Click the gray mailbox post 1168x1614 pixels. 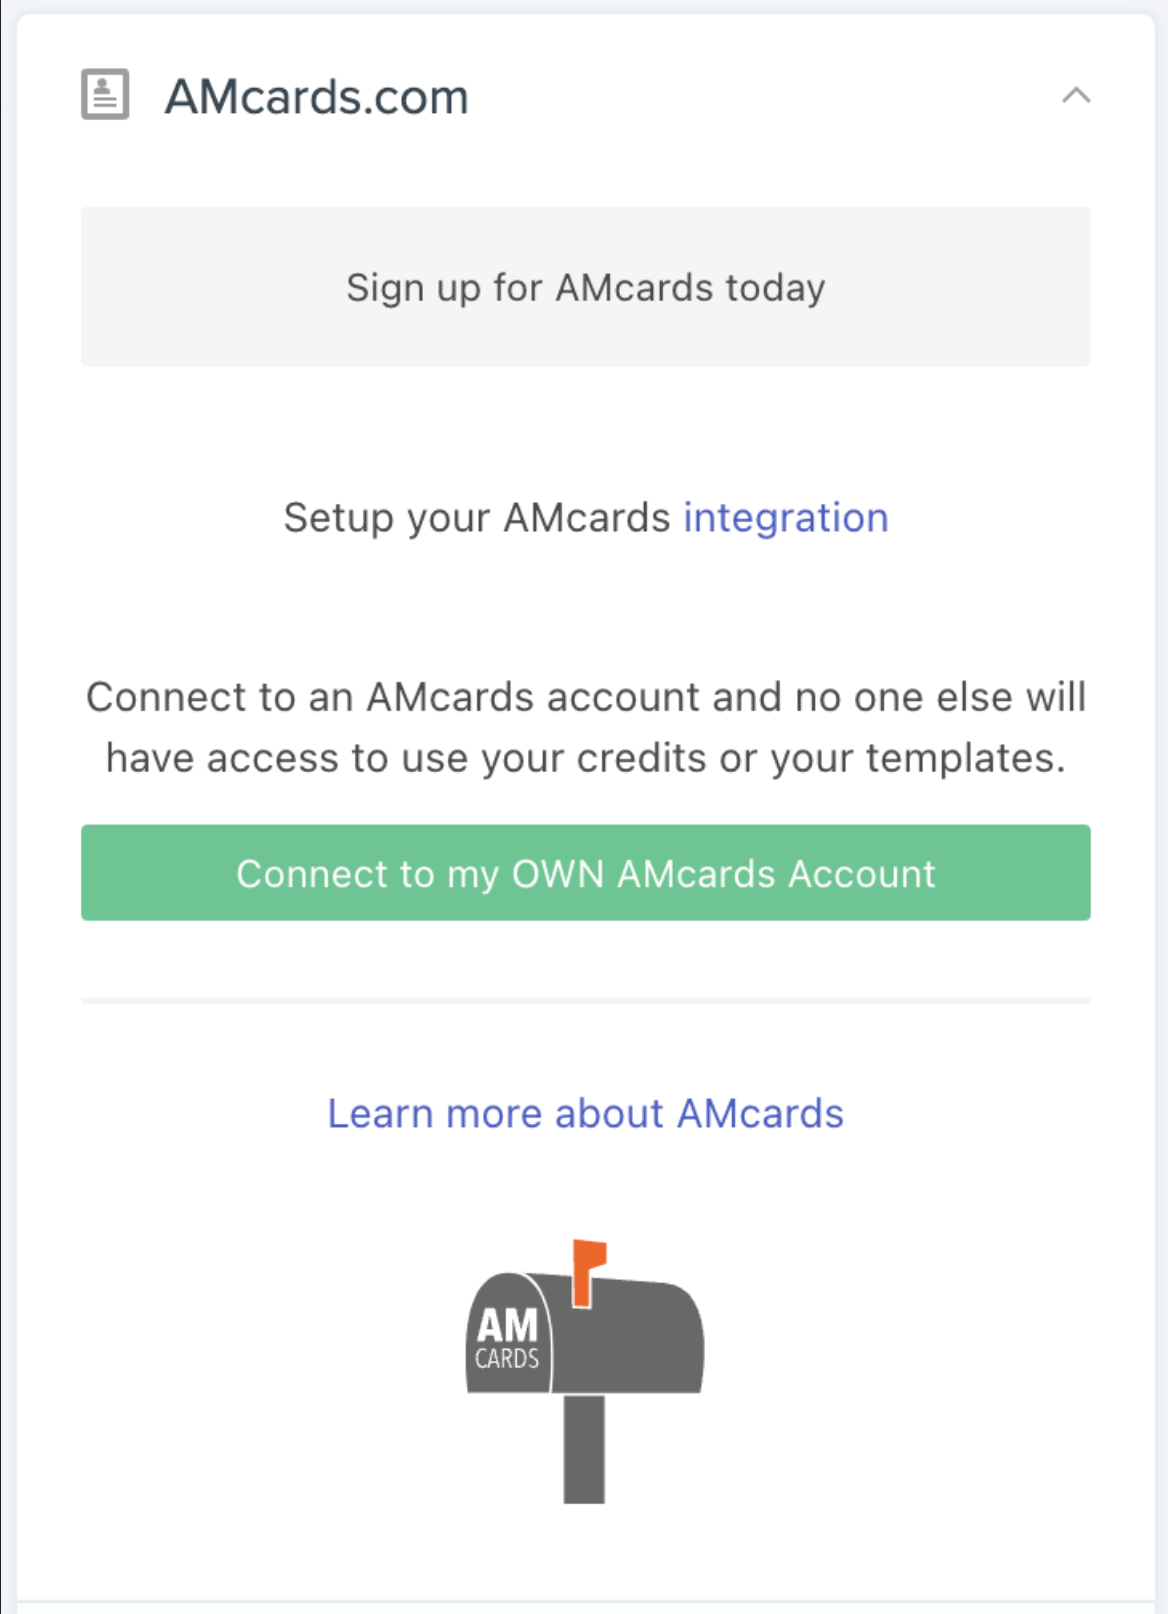[x=584, y=1449]
